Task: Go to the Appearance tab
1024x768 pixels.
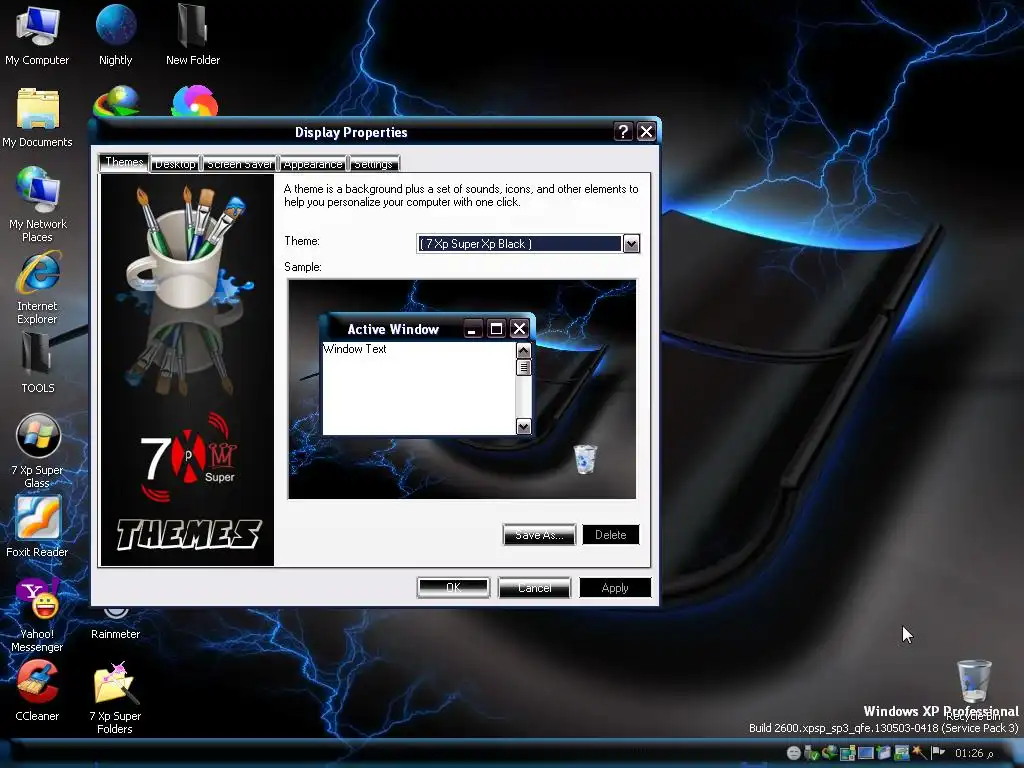Action: (313, 164)
